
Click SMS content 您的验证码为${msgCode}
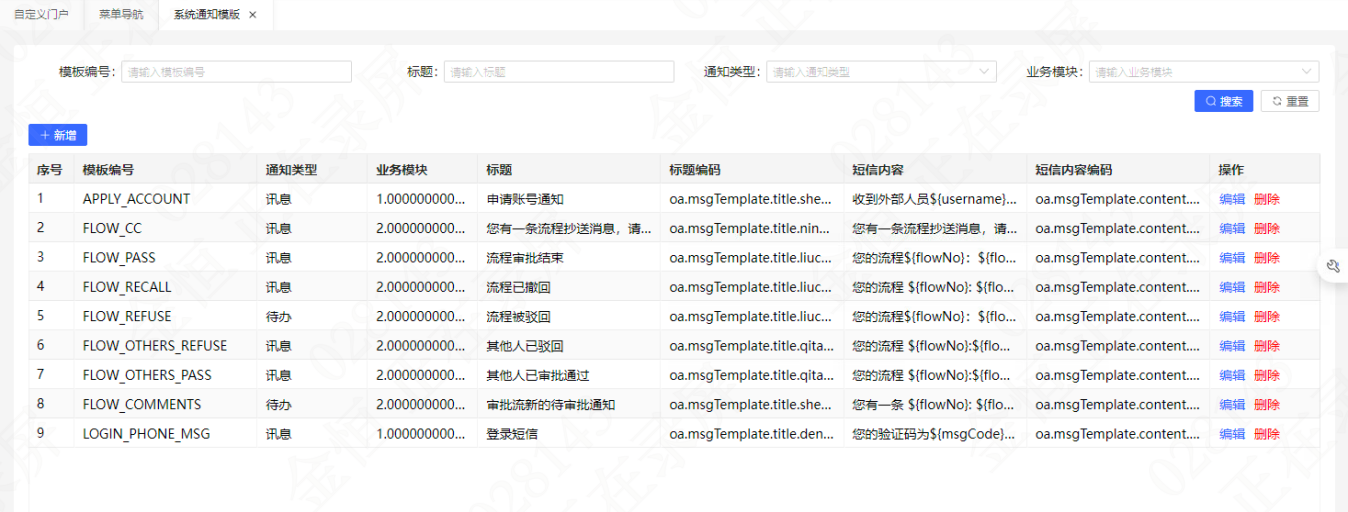tap(935, 434)
